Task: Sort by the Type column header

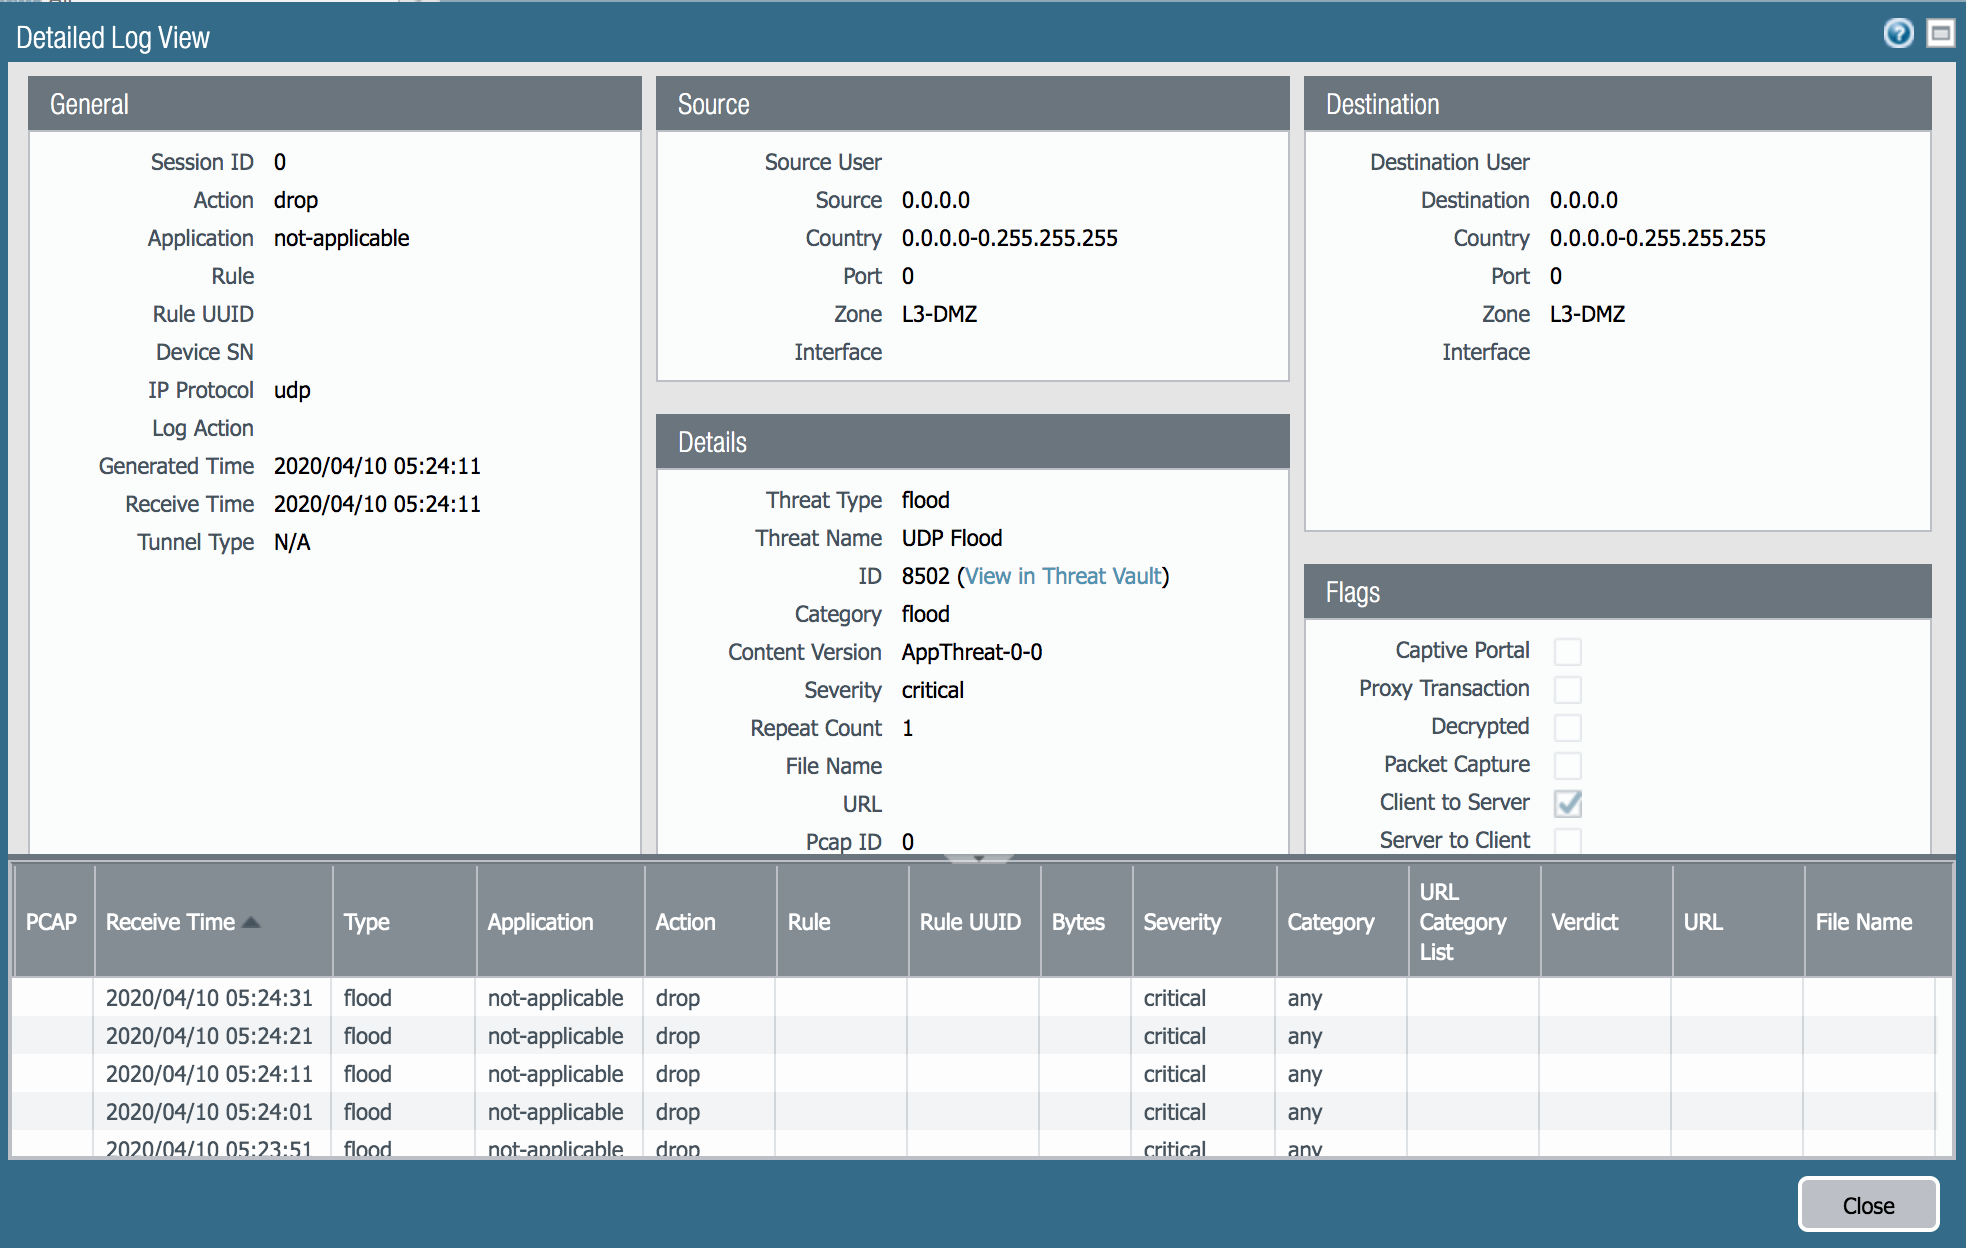Action: [367, 922]
